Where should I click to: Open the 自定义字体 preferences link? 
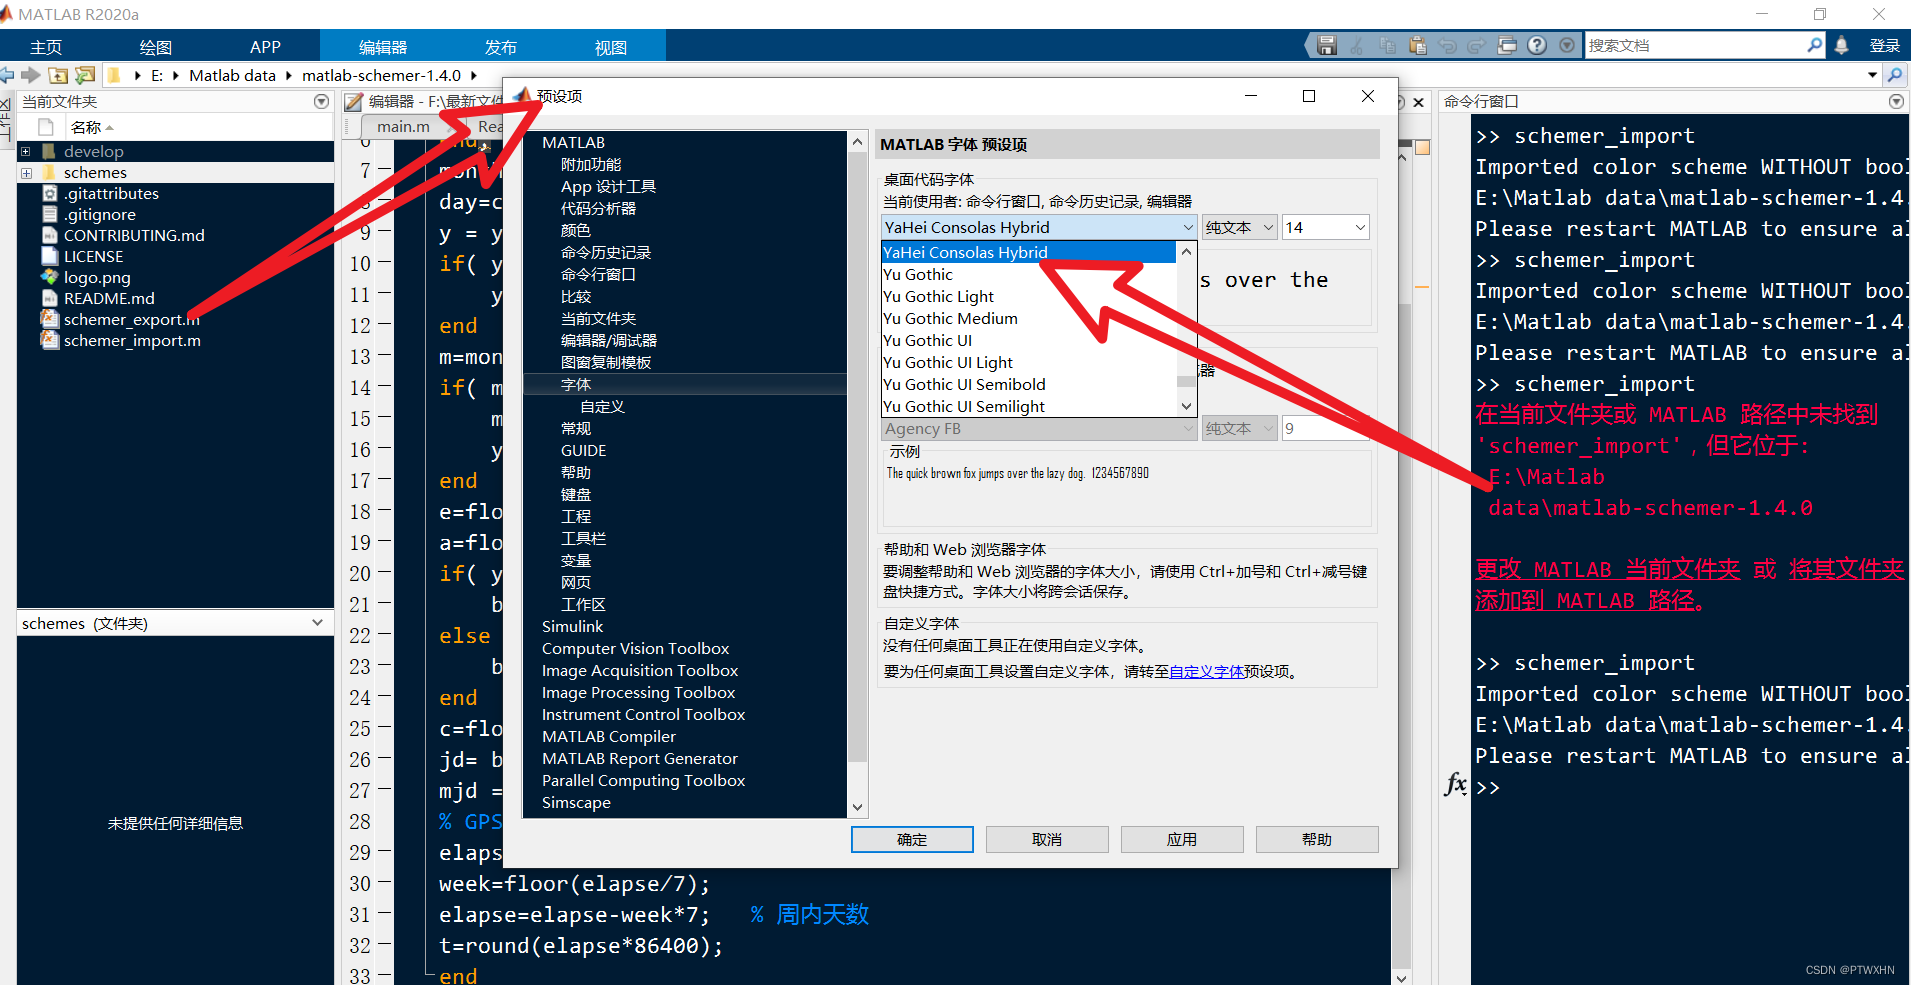(x=1207, y=672)
